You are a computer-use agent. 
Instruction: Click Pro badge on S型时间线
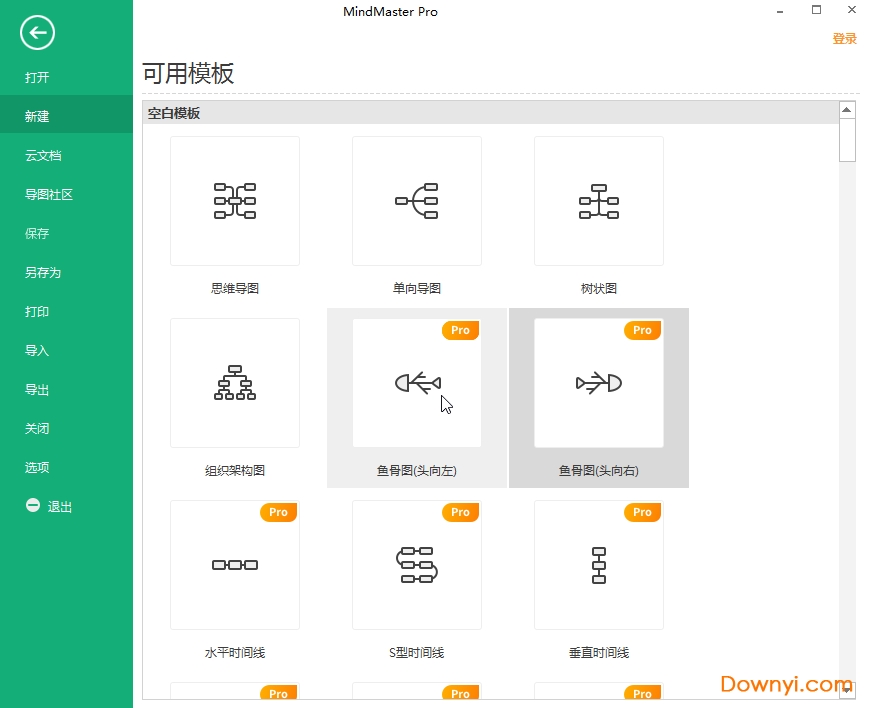pyautogui.click(x=461, y=512)
